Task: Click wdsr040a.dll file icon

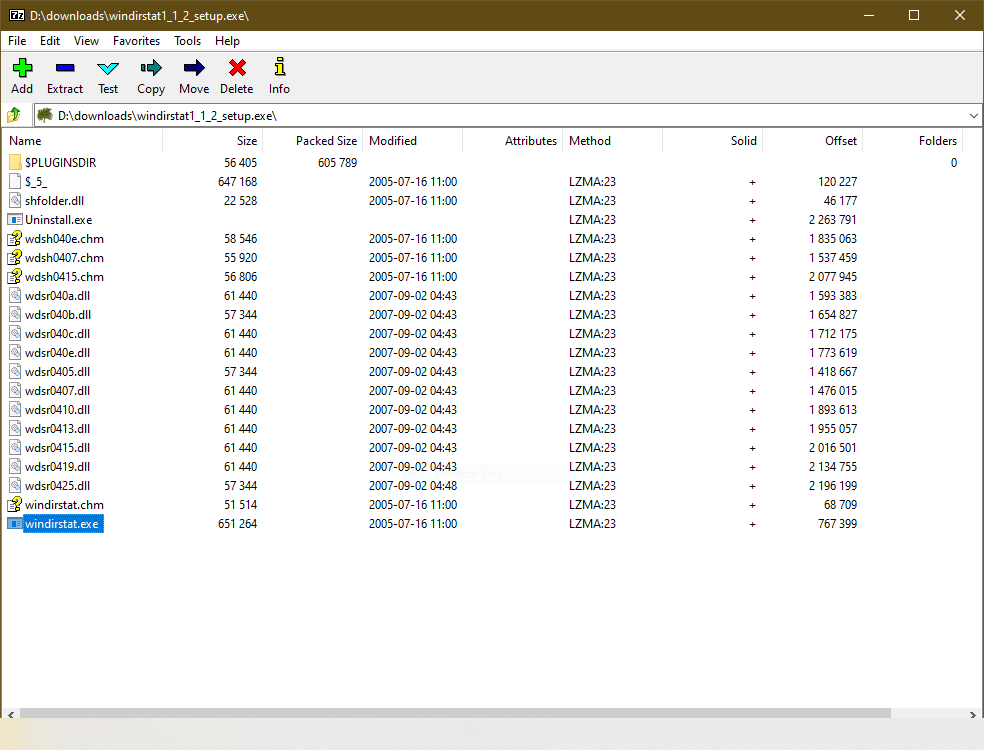Action: tap(15, 296)
